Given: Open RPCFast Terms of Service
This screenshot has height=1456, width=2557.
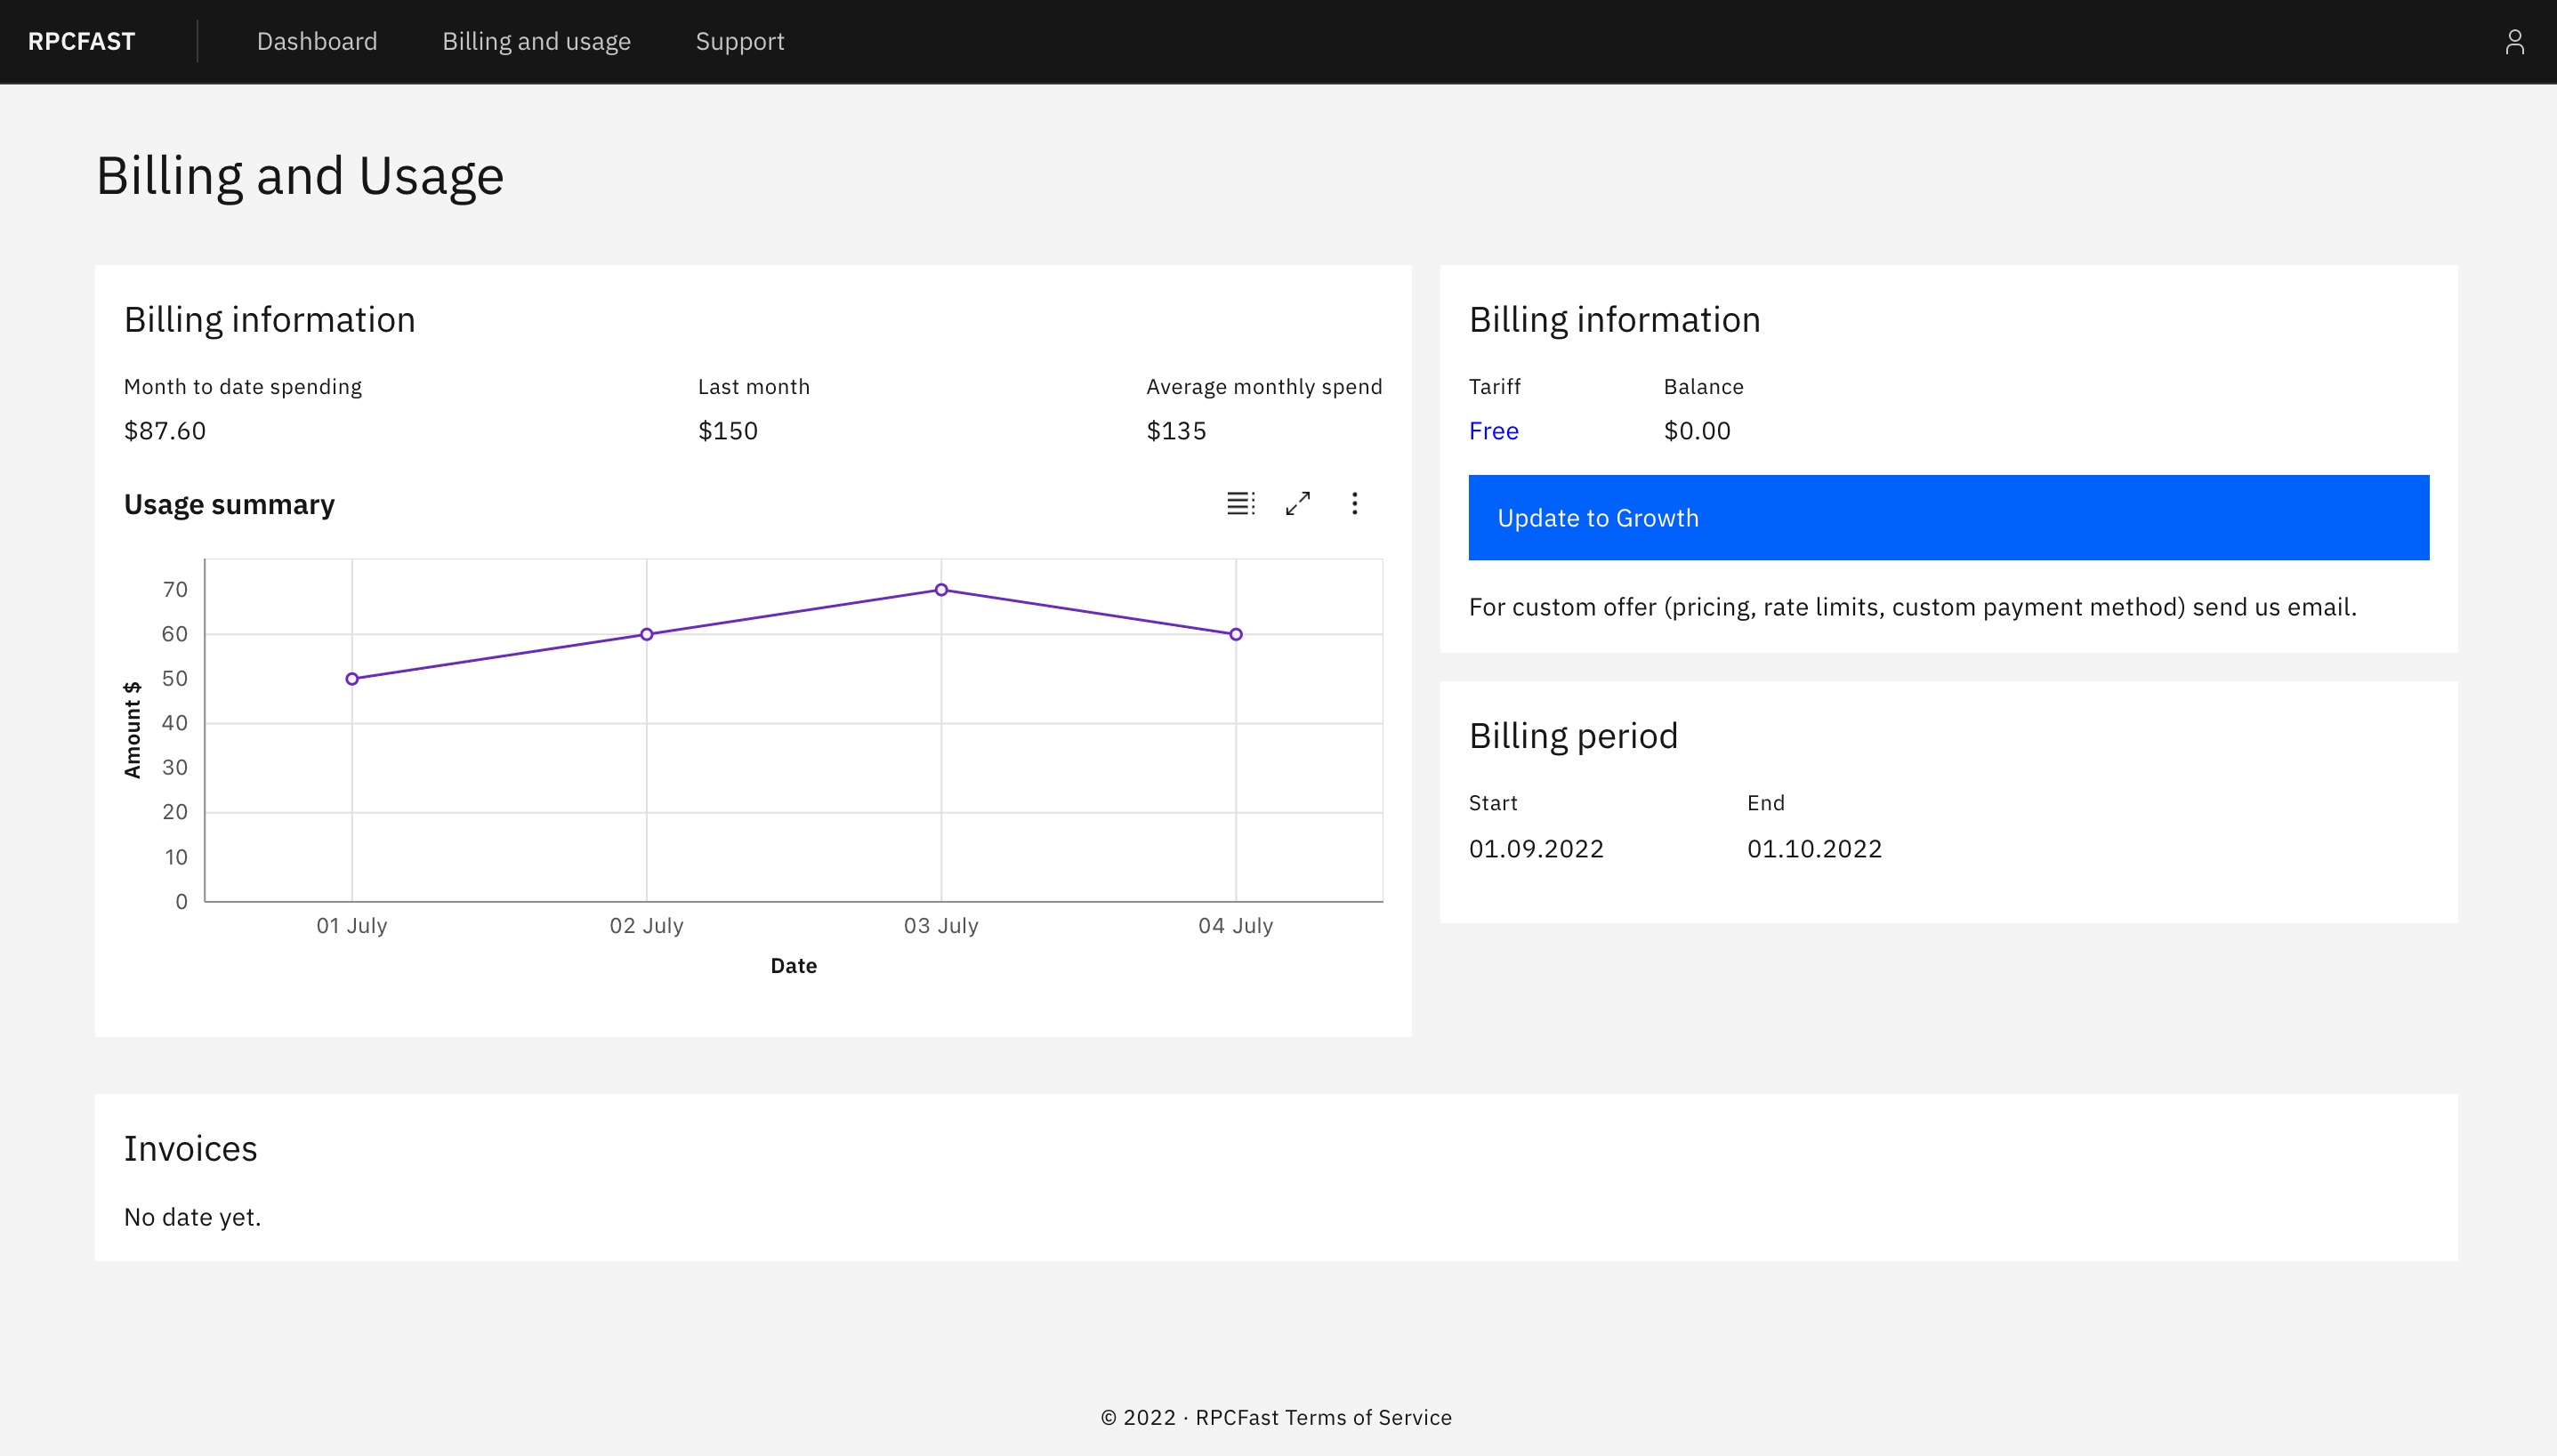Looking at the screenshot, I should pos(1323,1417).
